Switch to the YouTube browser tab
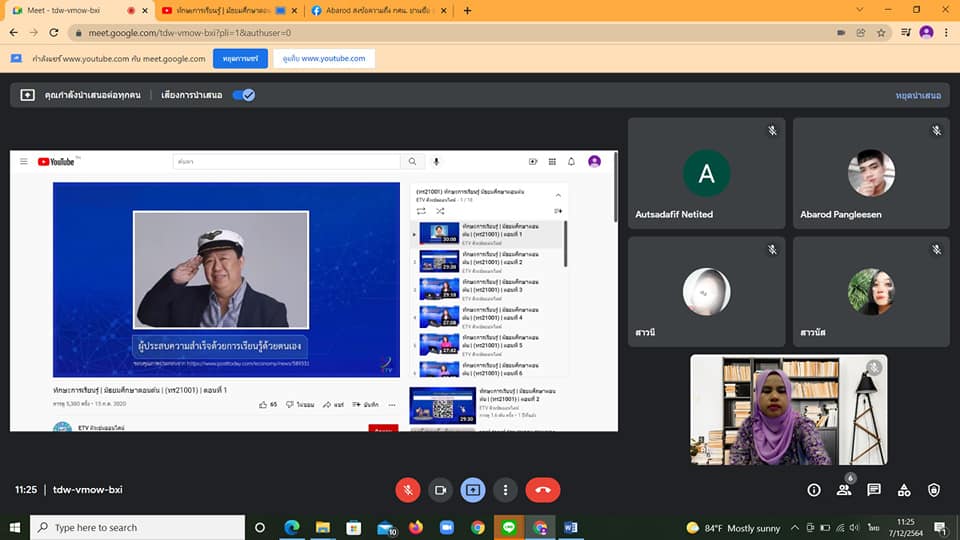Image resolution: width=960 pixels, height=540 pixels. (x=225, y=10)
